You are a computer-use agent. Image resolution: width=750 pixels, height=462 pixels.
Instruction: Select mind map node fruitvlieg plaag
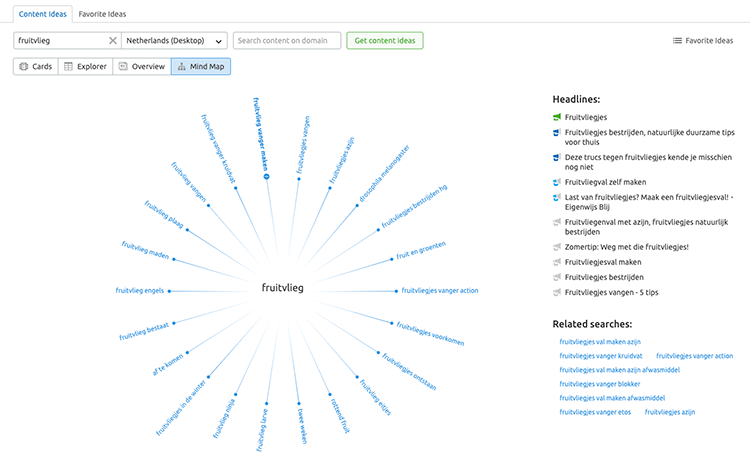click(164, 214)
